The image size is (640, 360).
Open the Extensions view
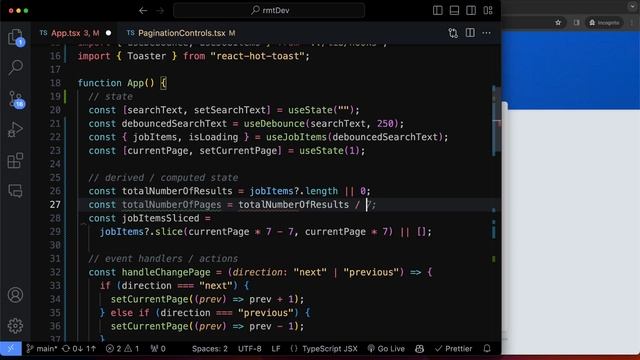(16, 160)
